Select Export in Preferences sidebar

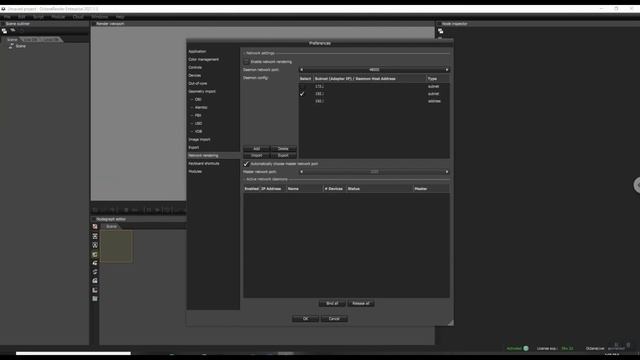pos(194,147)
